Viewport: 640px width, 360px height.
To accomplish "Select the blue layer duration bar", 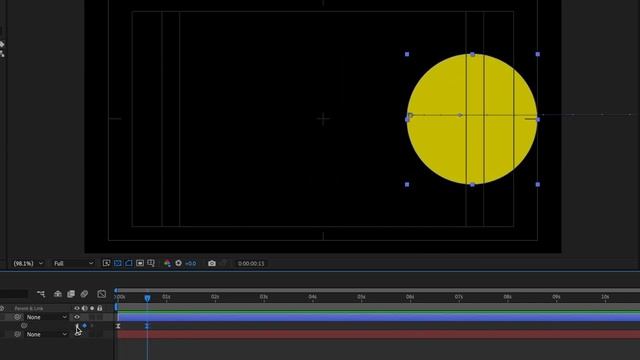I will [378, 317].
